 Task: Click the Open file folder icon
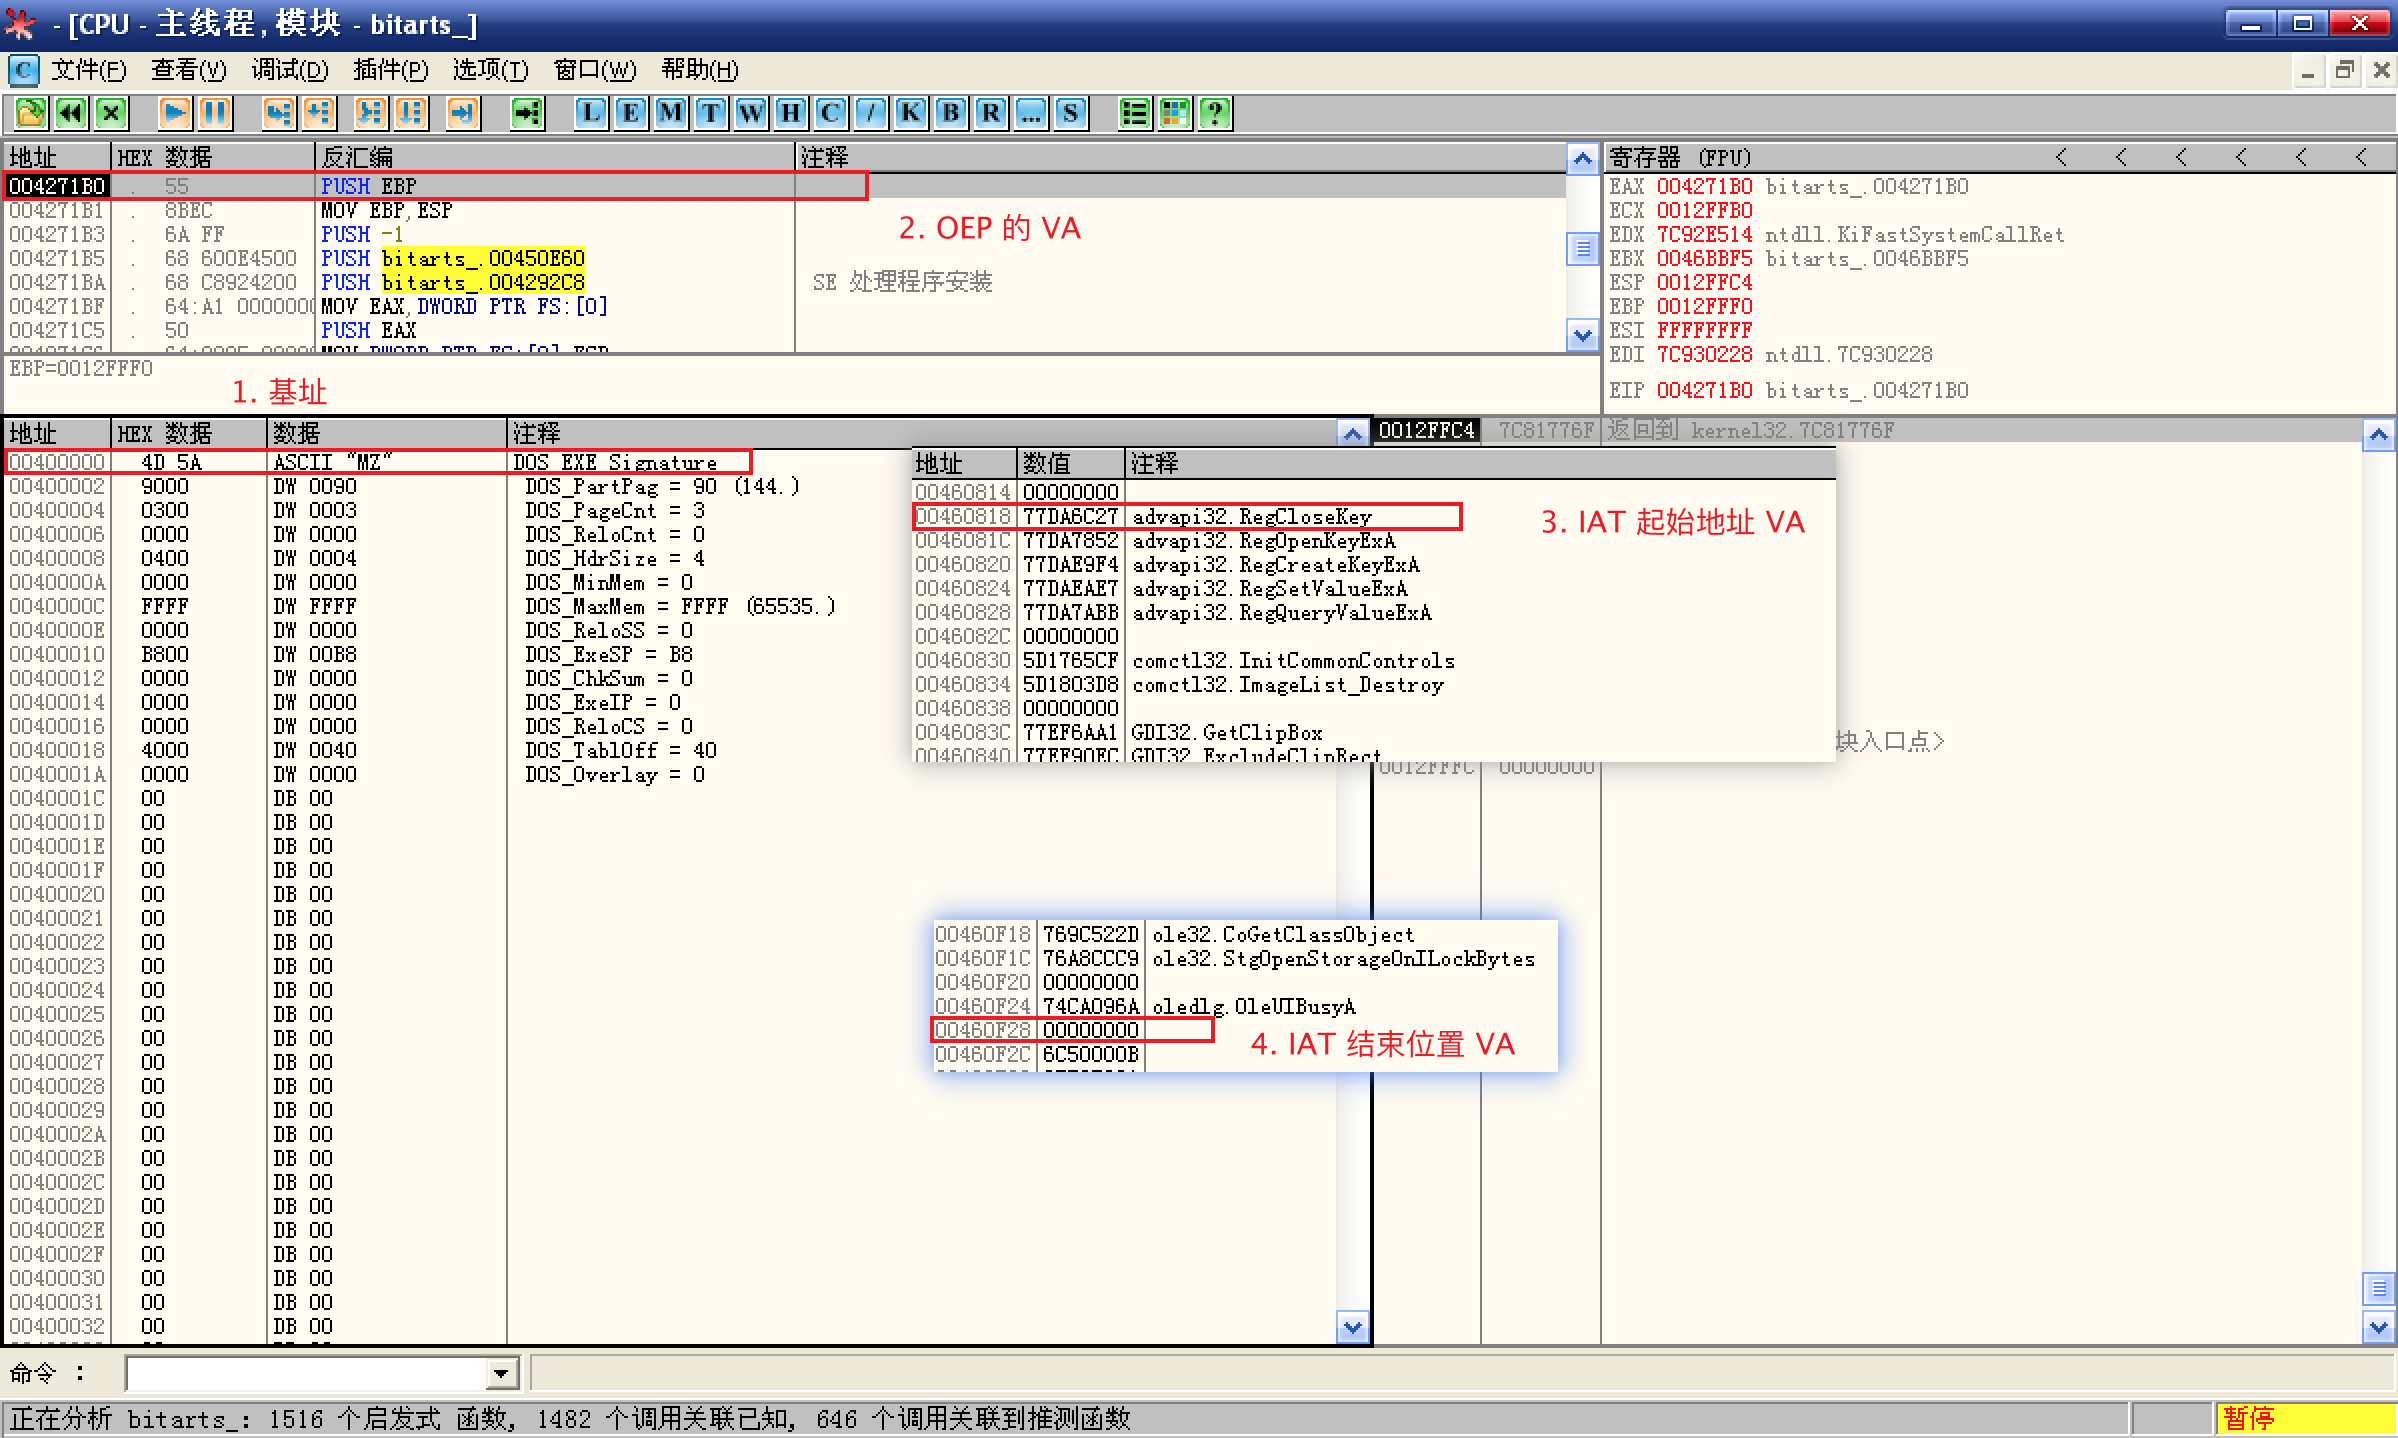point(30,113)
